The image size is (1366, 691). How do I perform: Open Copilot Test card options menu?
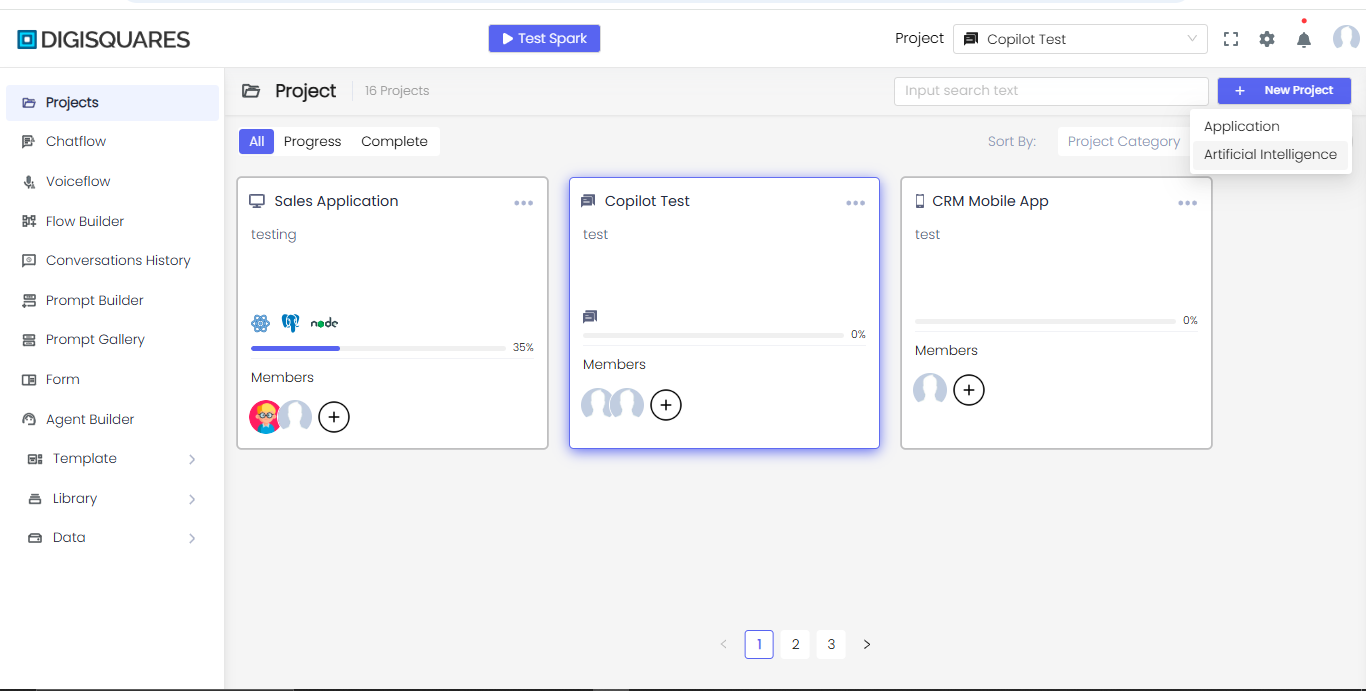[856, 203]
